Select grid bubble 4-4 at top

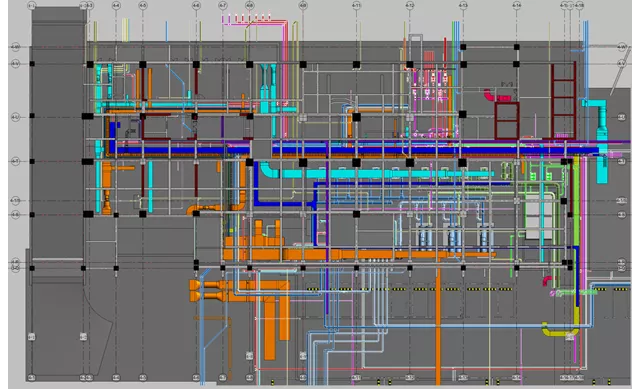(x=116, y=6)
